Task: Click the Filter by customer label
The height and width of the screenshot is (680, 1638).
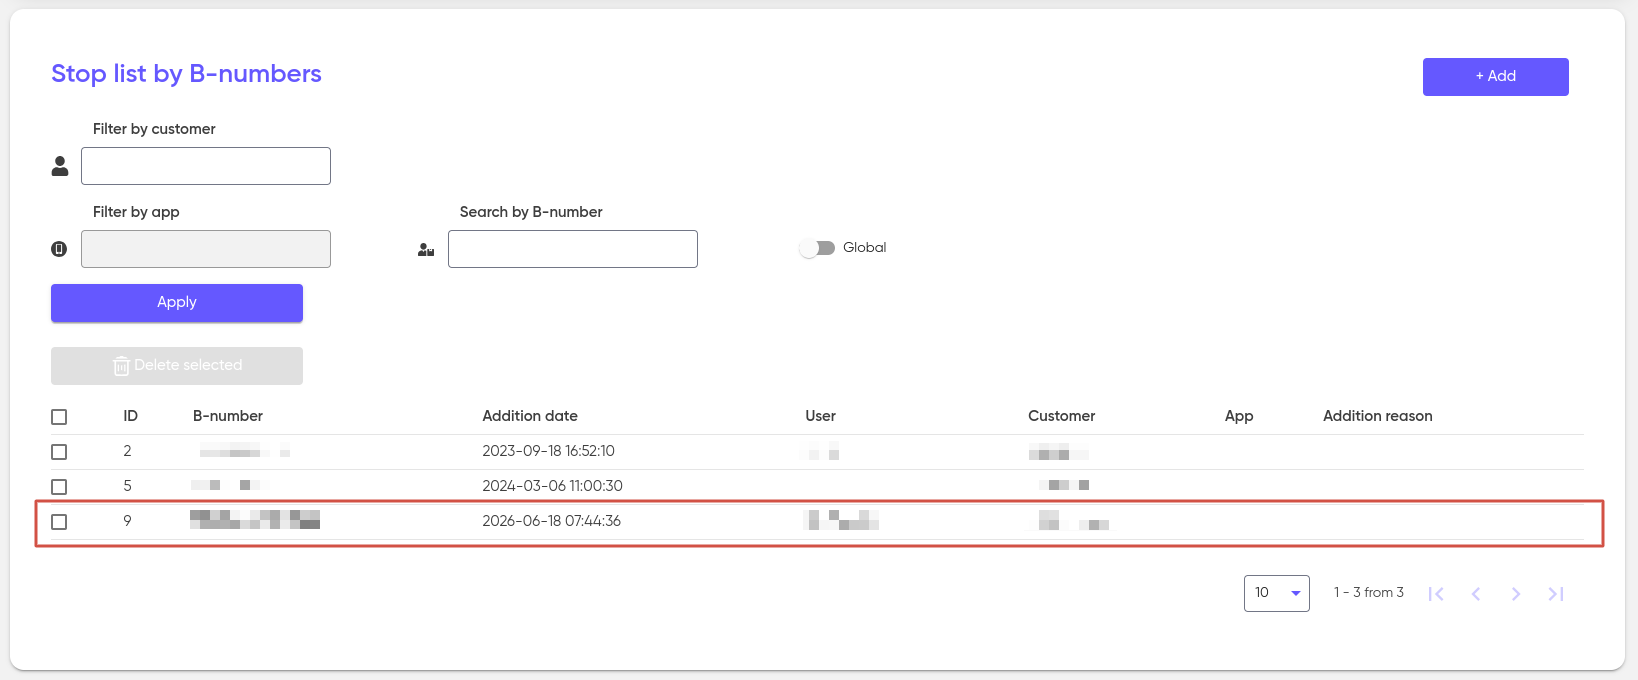Action: (154, 129)
